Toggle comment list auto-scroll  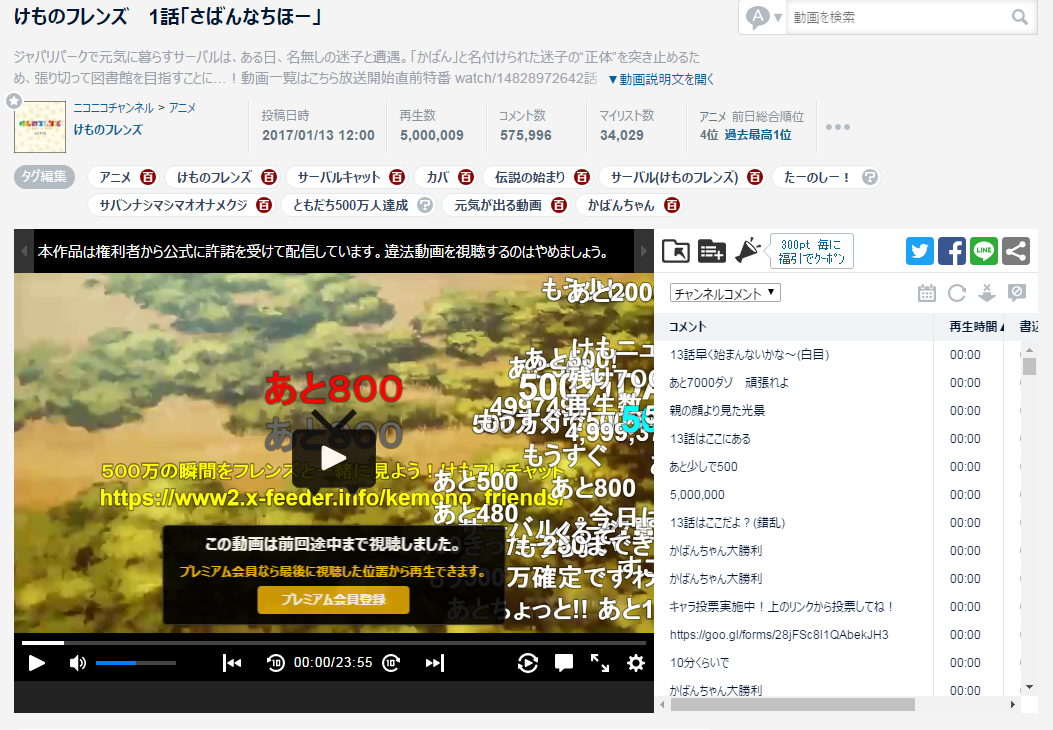[987, 293]
